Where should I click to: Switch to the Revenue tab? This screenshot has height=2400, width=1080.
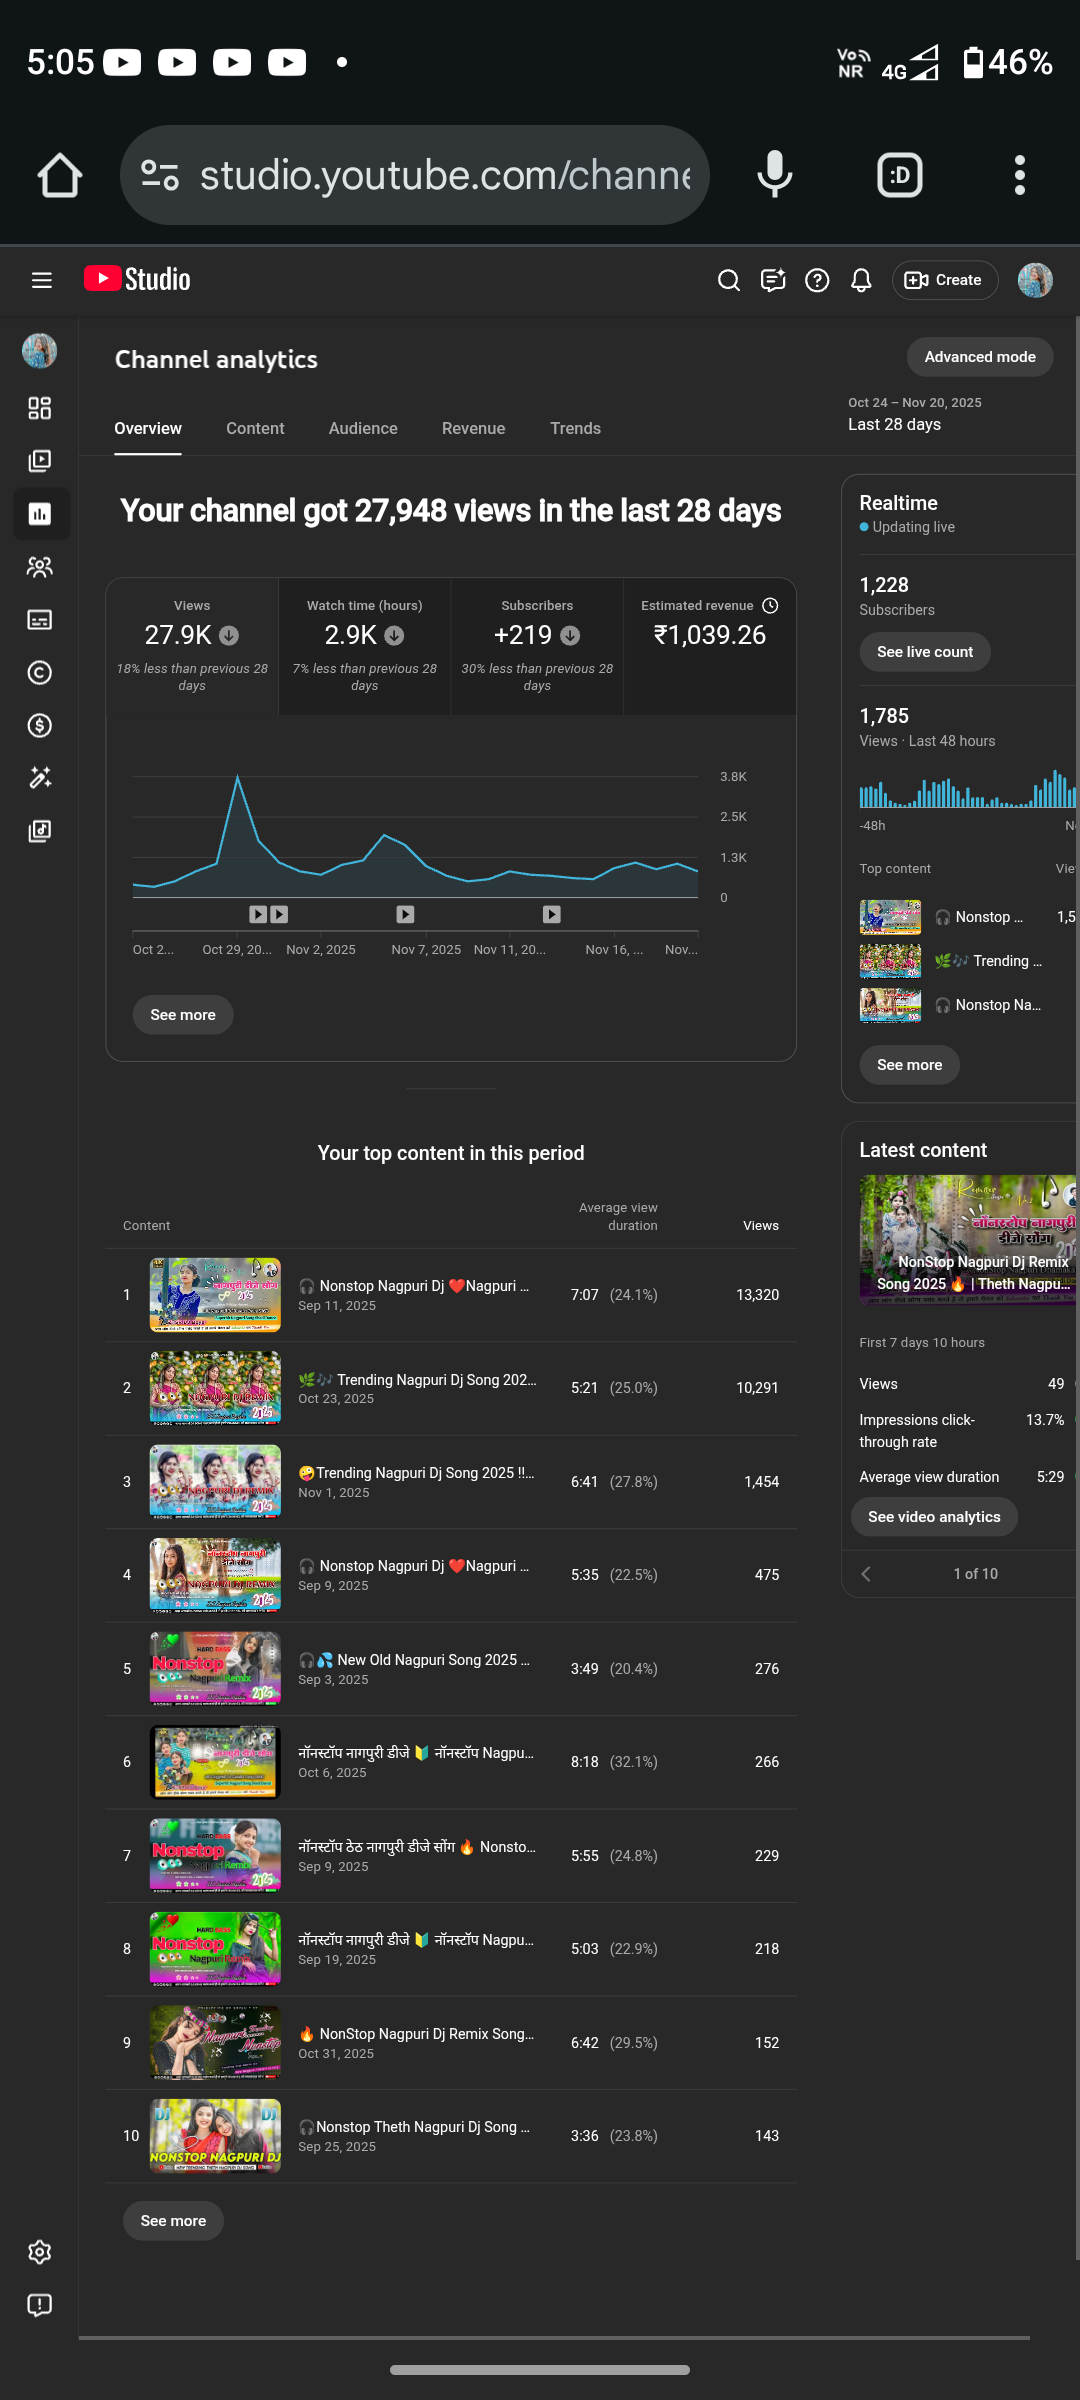click(x=473, y=428)
